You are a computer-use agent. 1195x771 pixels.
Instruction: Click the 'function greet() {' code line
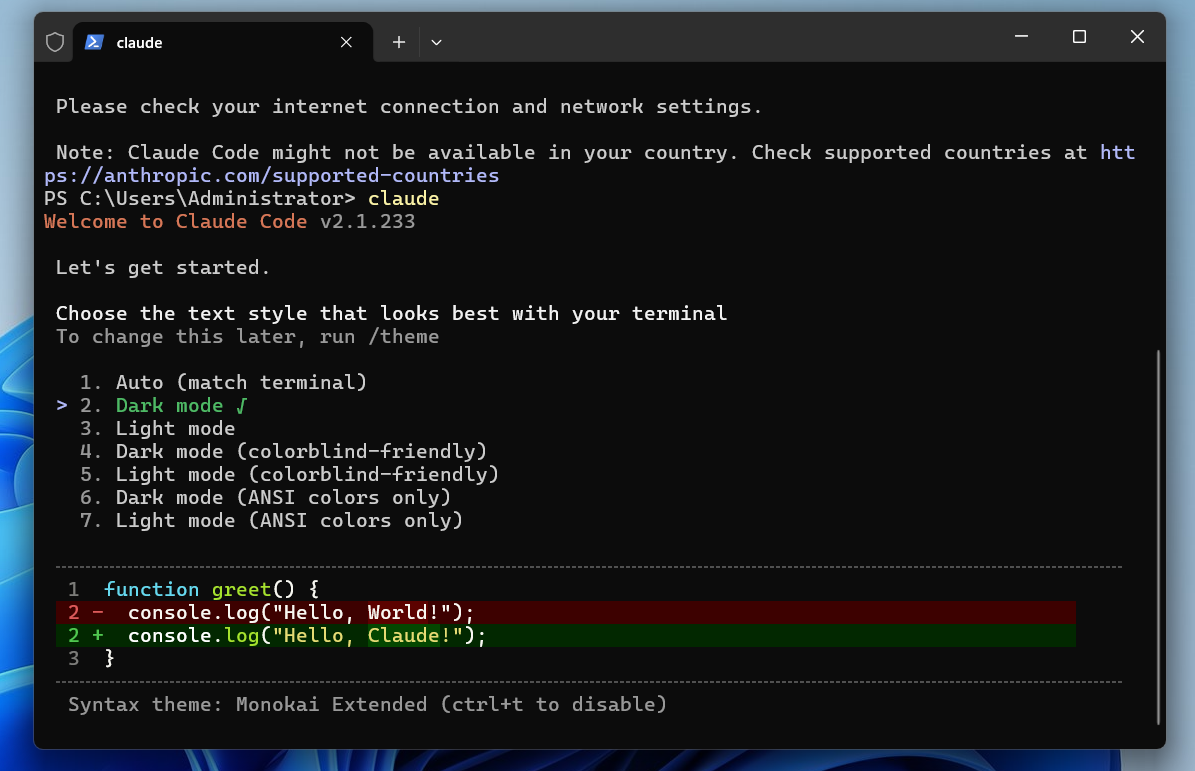tap(211, 589)
